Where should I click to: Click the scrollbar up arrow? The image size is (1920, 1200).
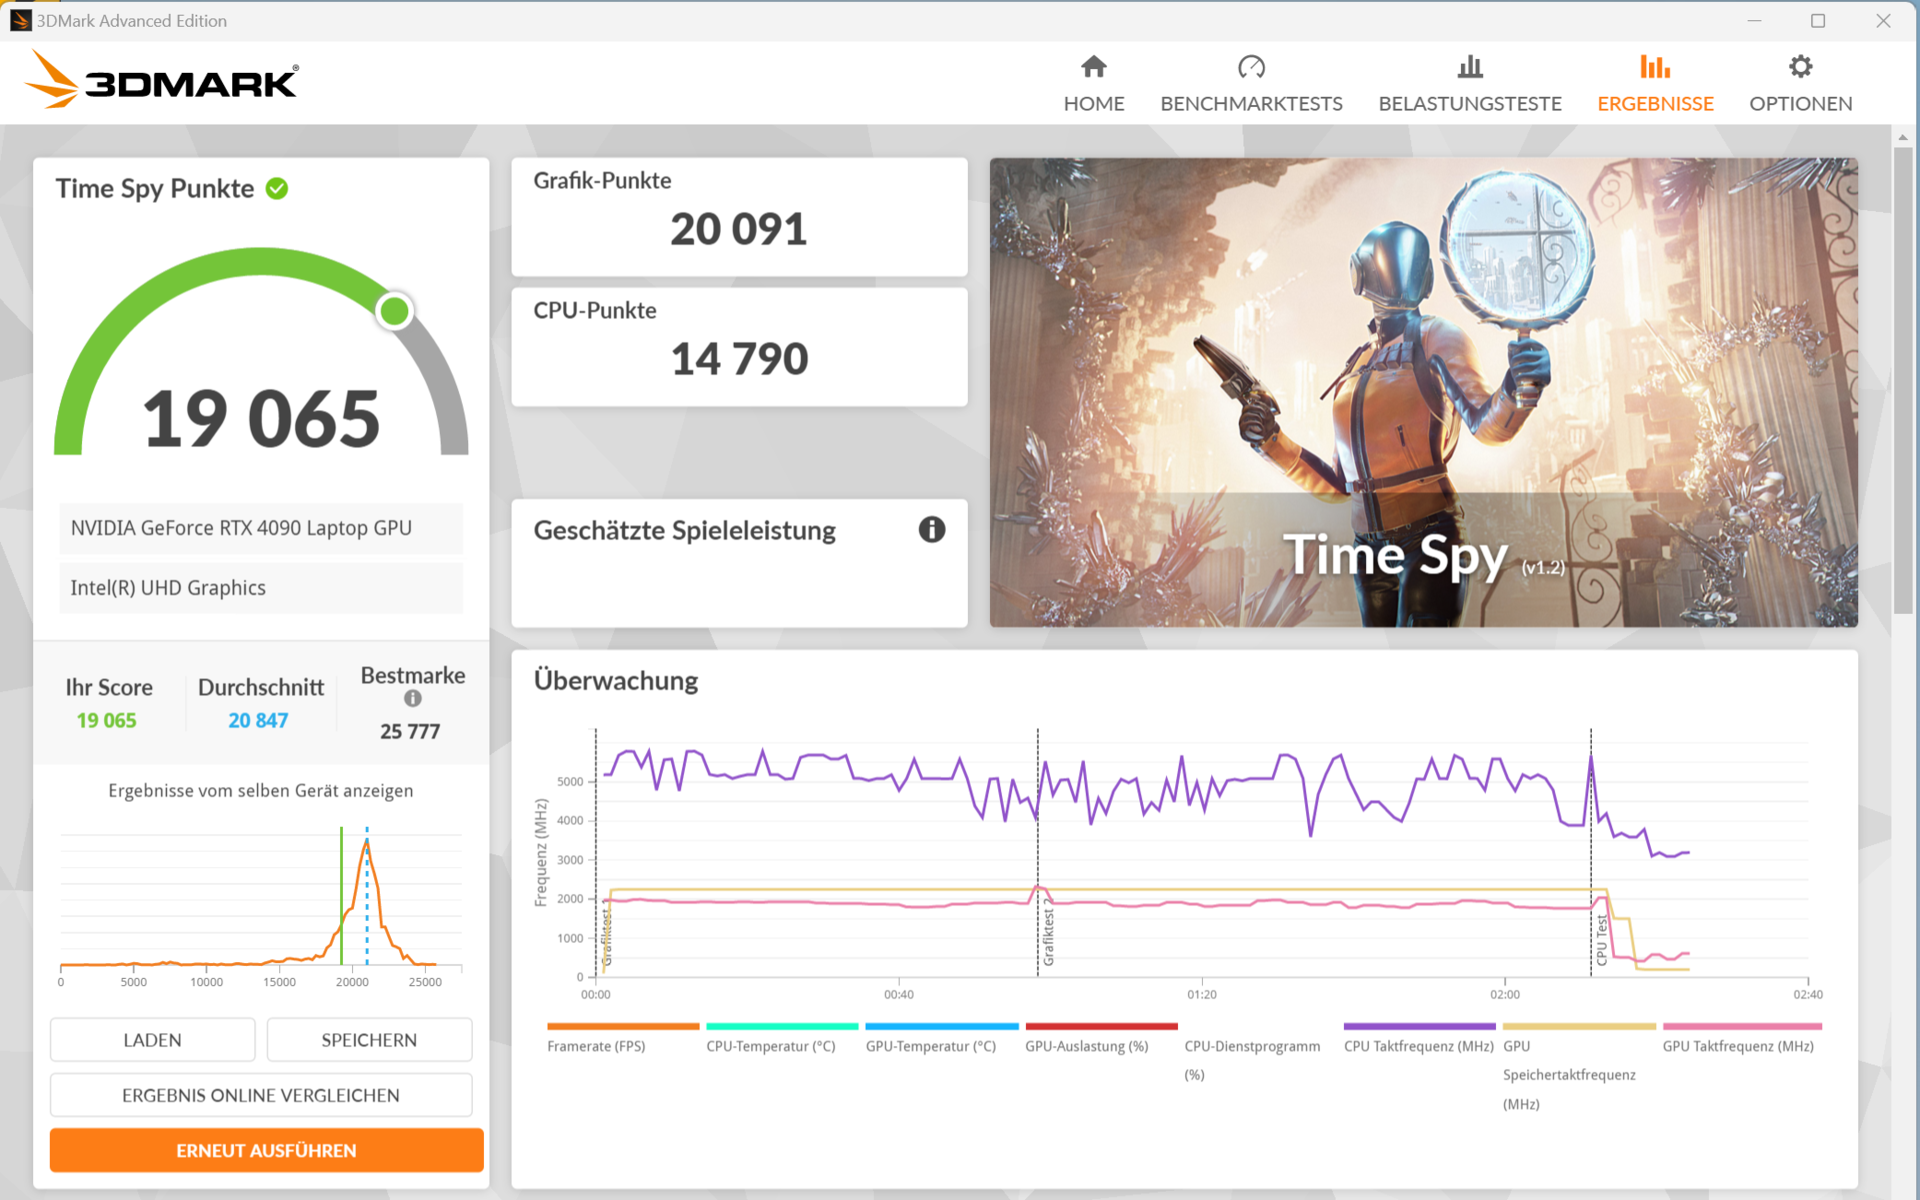coord(1902,136)
